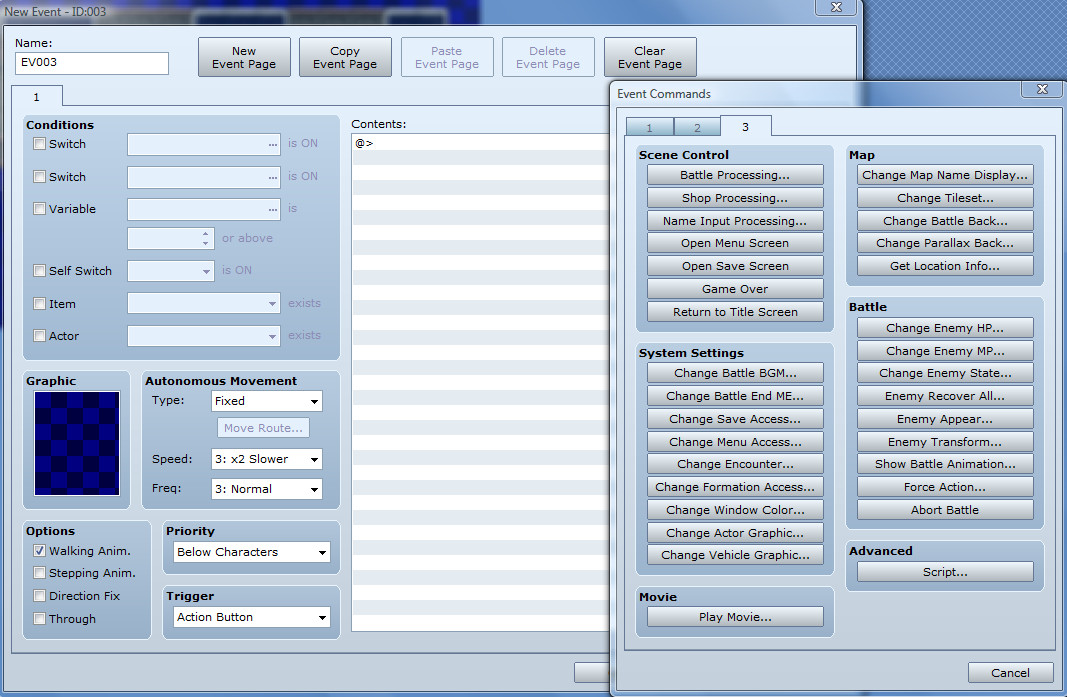The width and height of the screenshot is (1067, 697).
Task: Choose Open Menu Screen command
Action: [735, 243]
